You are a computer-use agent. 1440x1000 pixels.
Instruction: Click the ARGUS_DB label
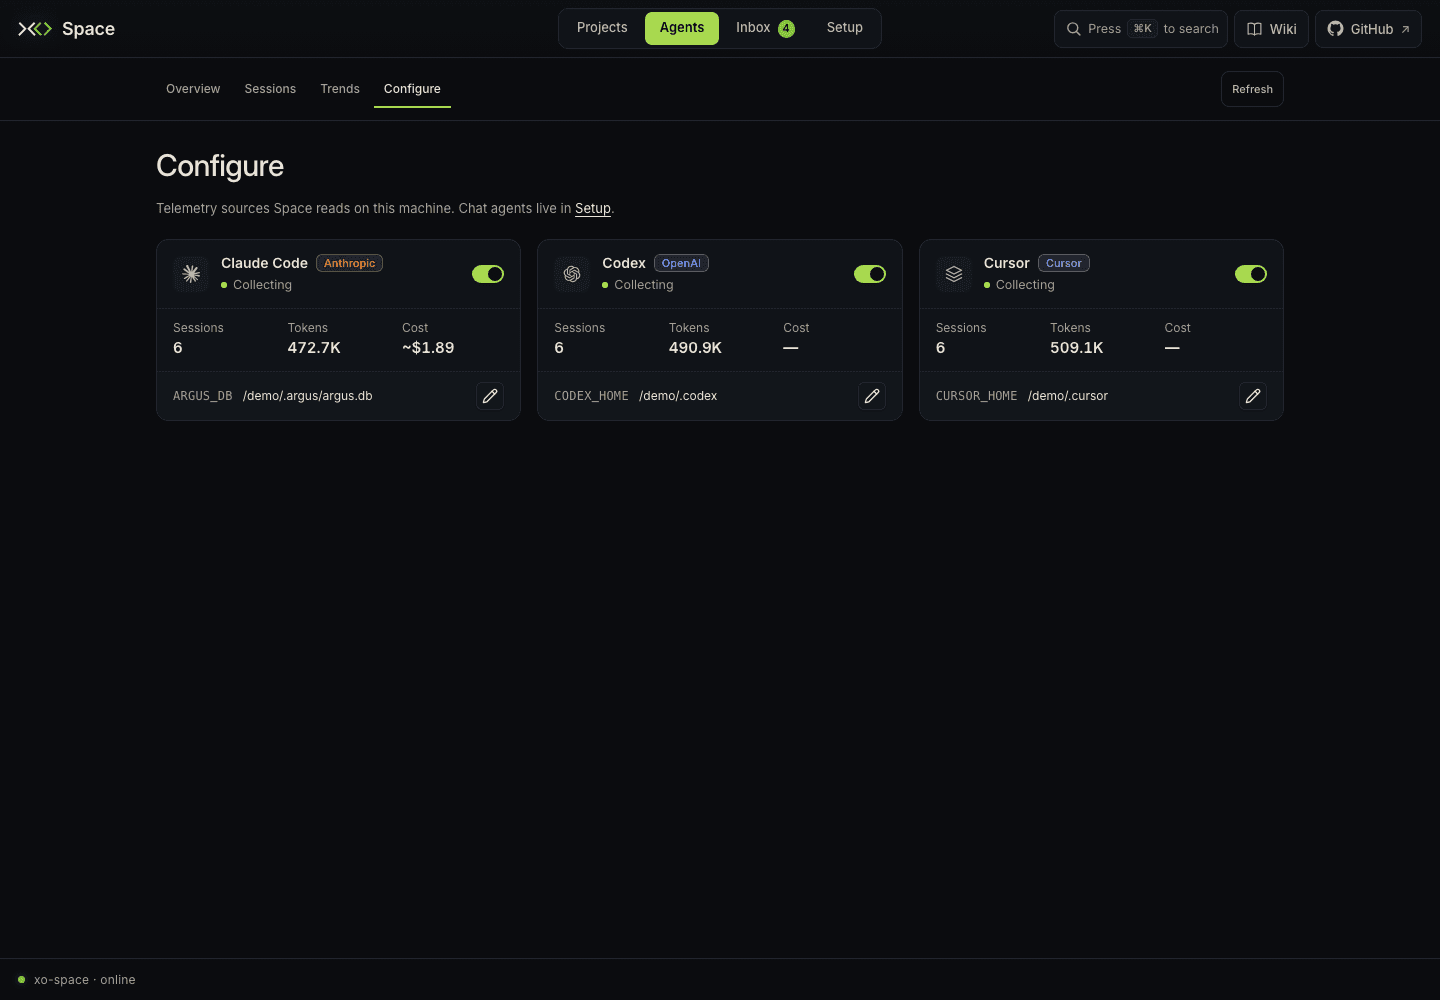click(x=202, y=396)
